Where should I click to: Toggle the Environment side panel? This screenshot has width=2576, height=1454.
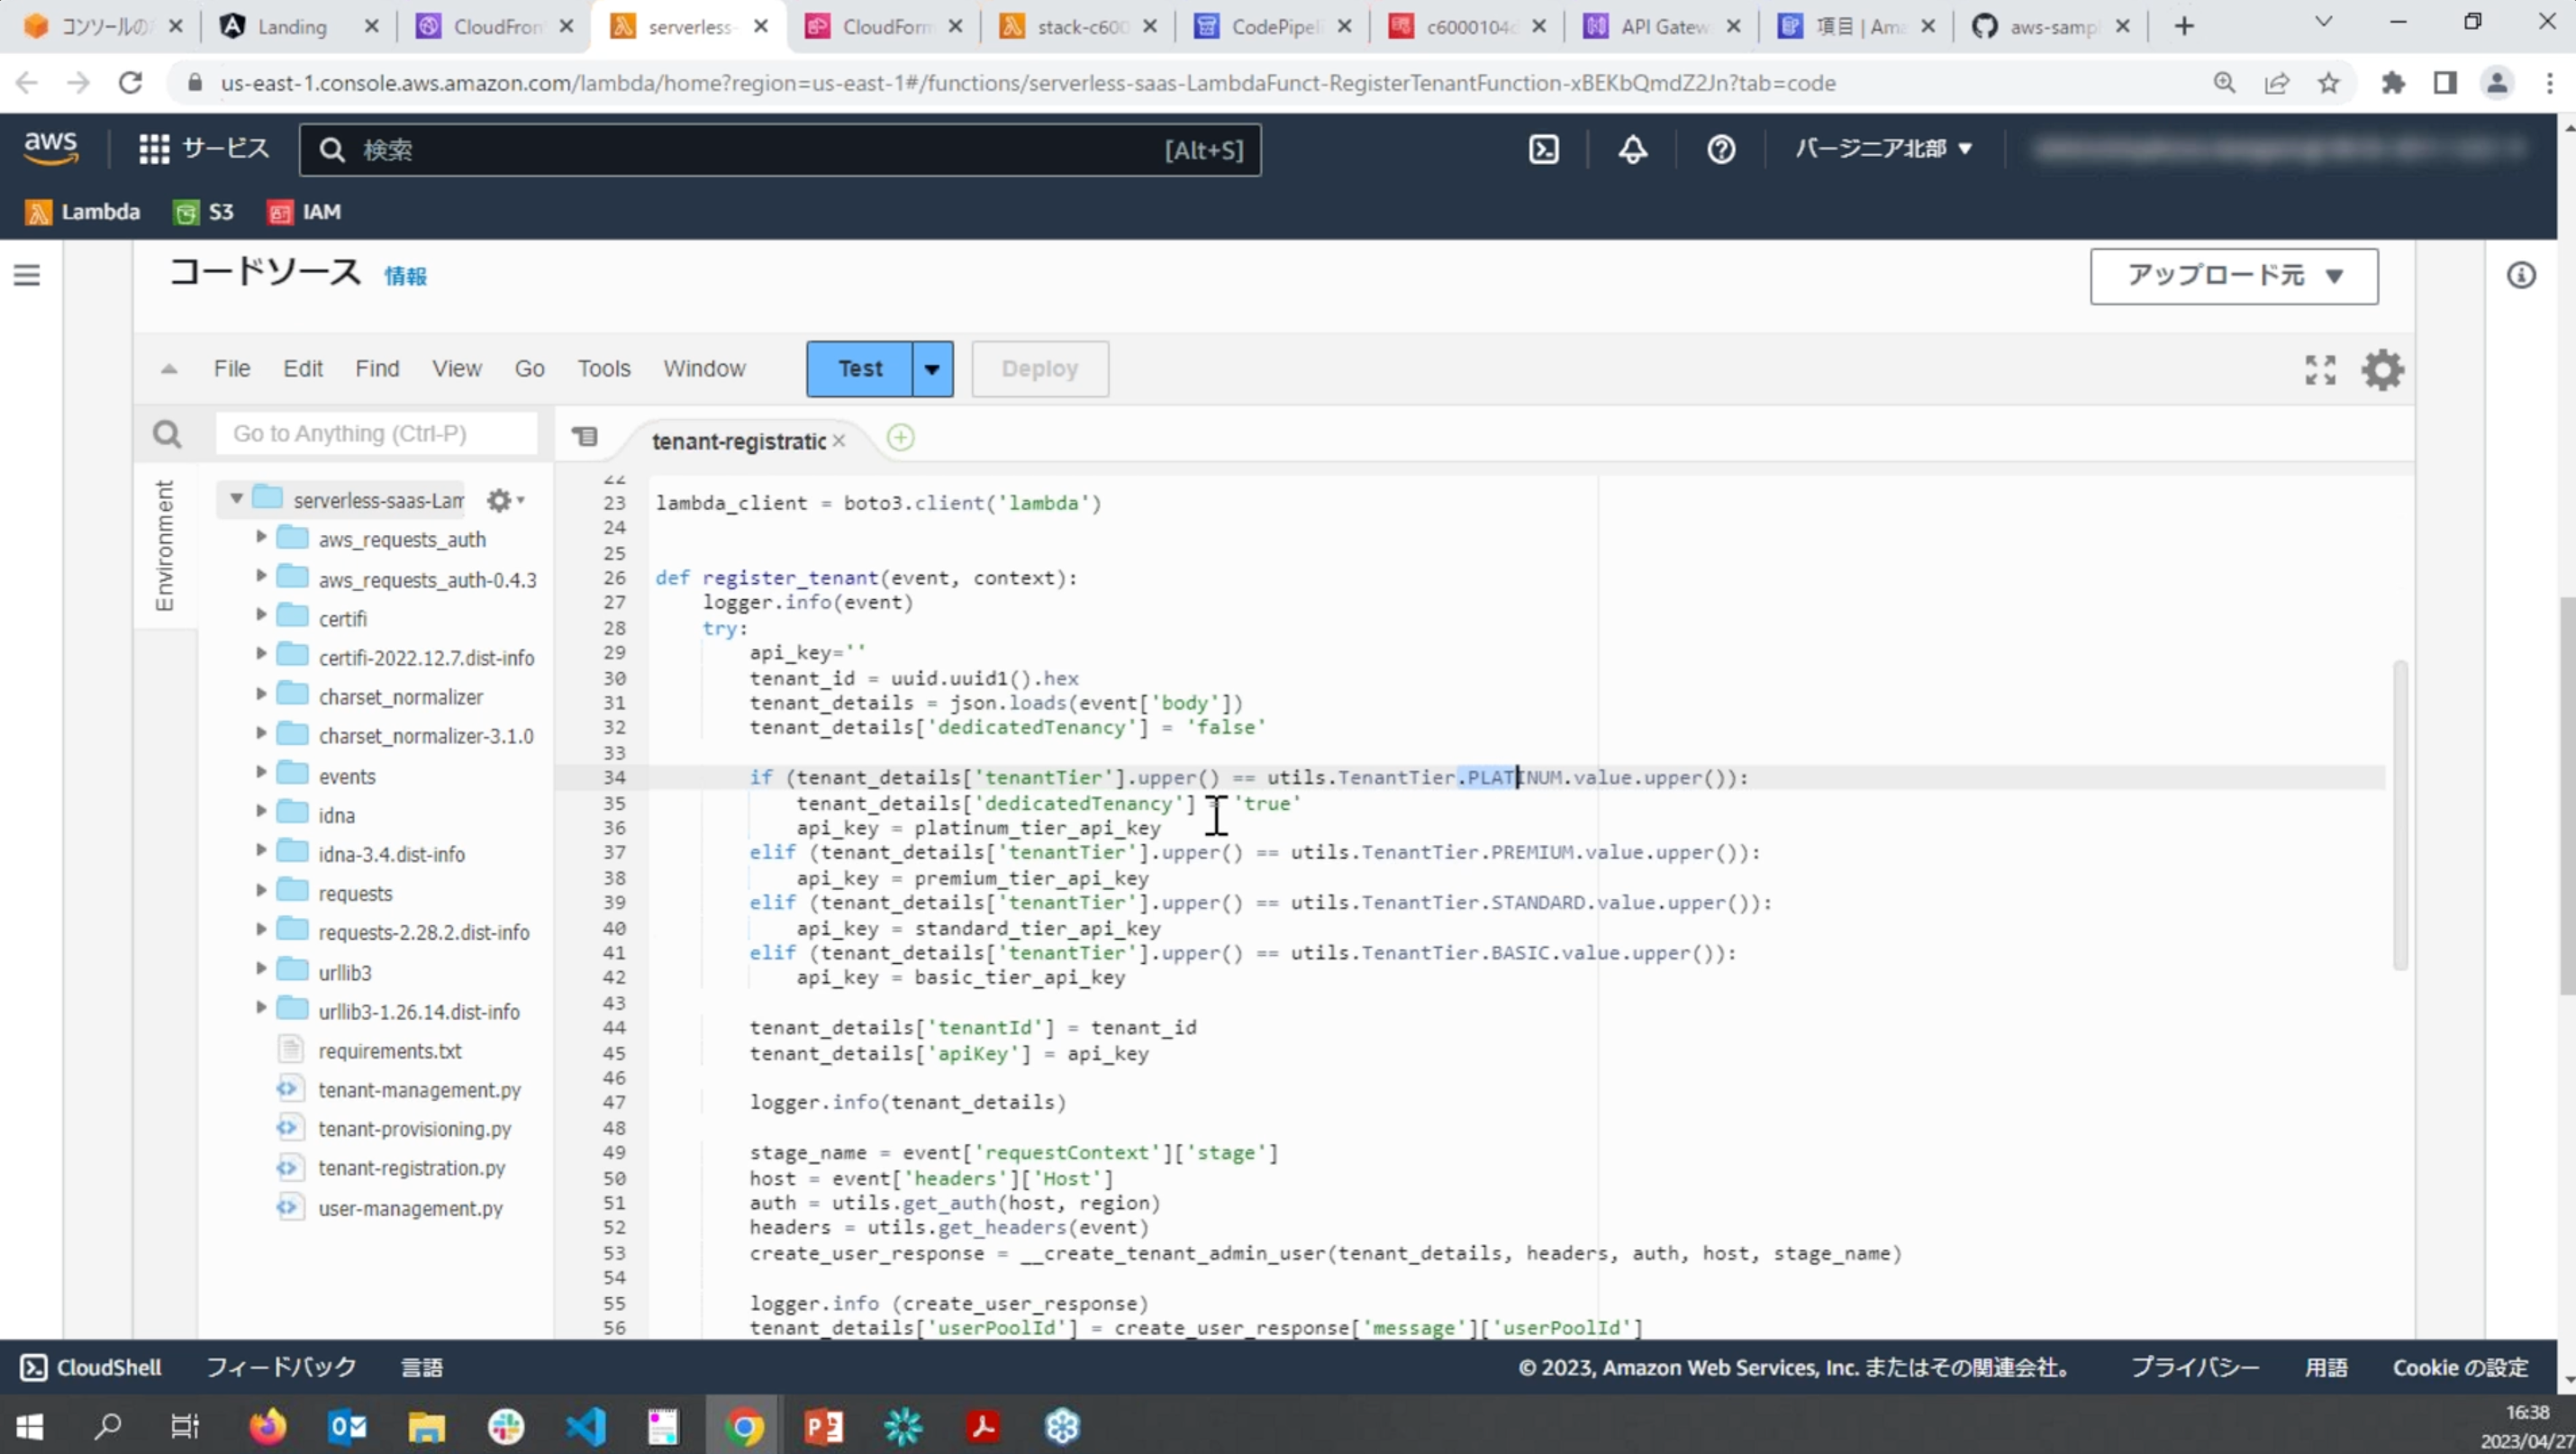click(x=164, y=545)
